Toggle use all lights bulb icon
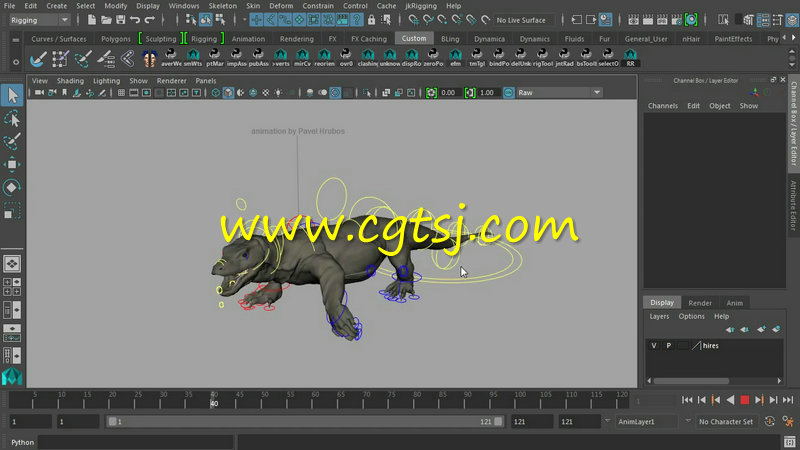The width and height of the screenshot is (800, 450). coord(278,92)
